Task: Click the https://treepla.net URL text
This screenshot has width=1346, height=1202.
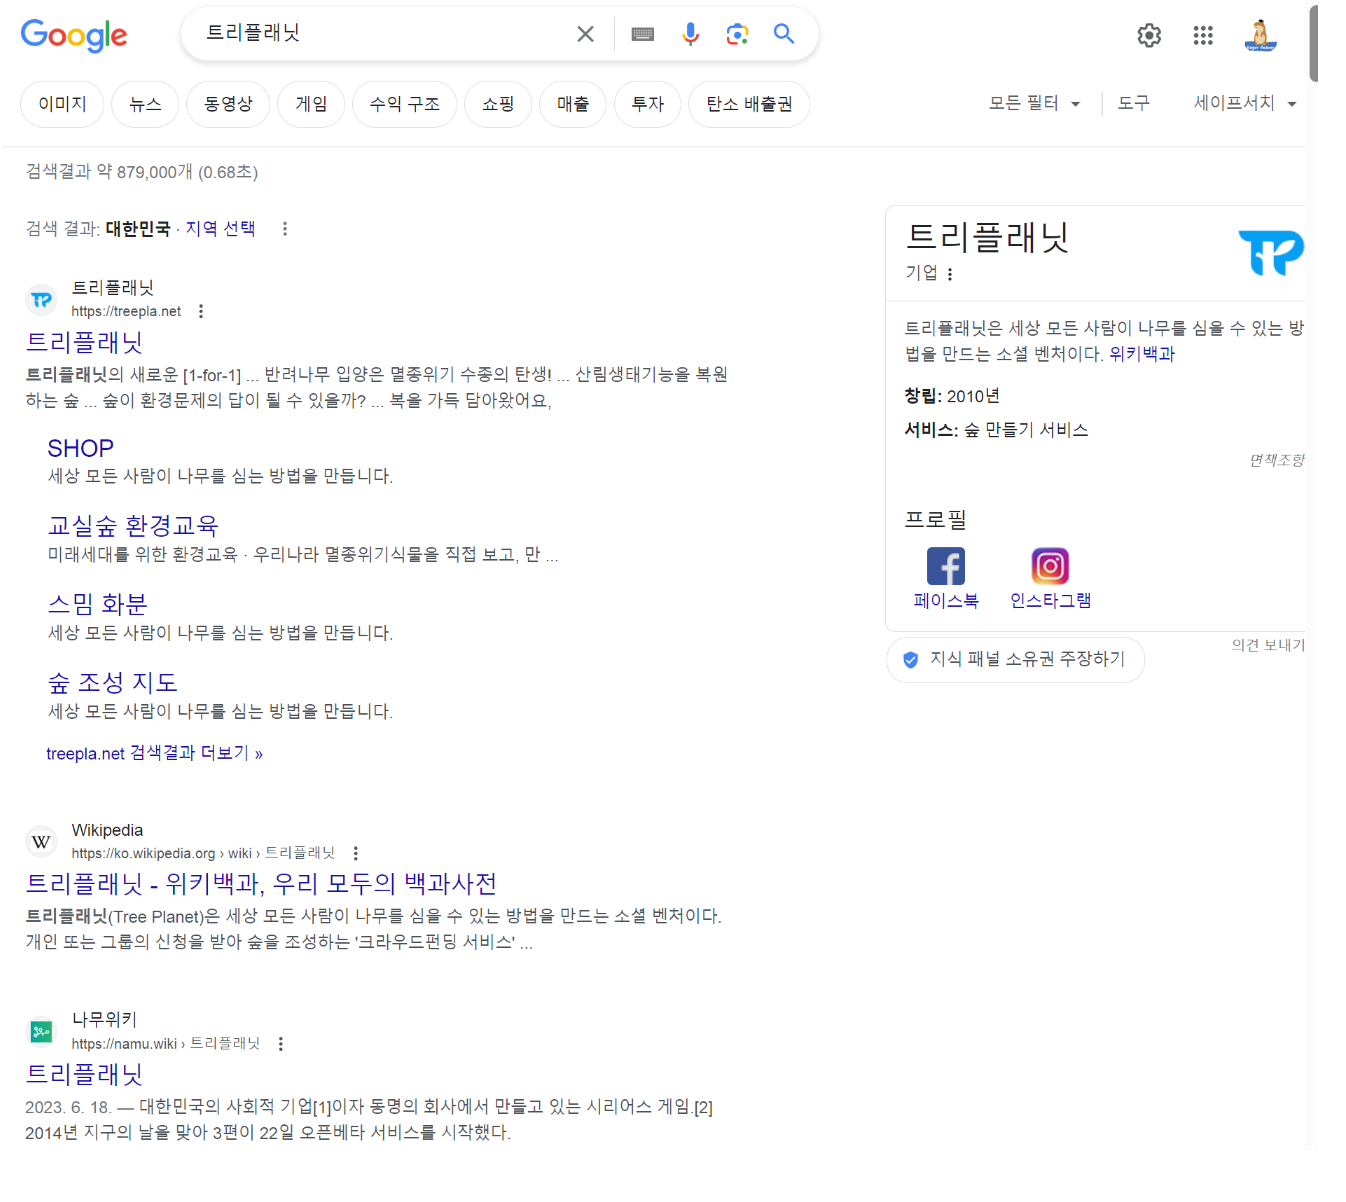Action: point(126,312)
